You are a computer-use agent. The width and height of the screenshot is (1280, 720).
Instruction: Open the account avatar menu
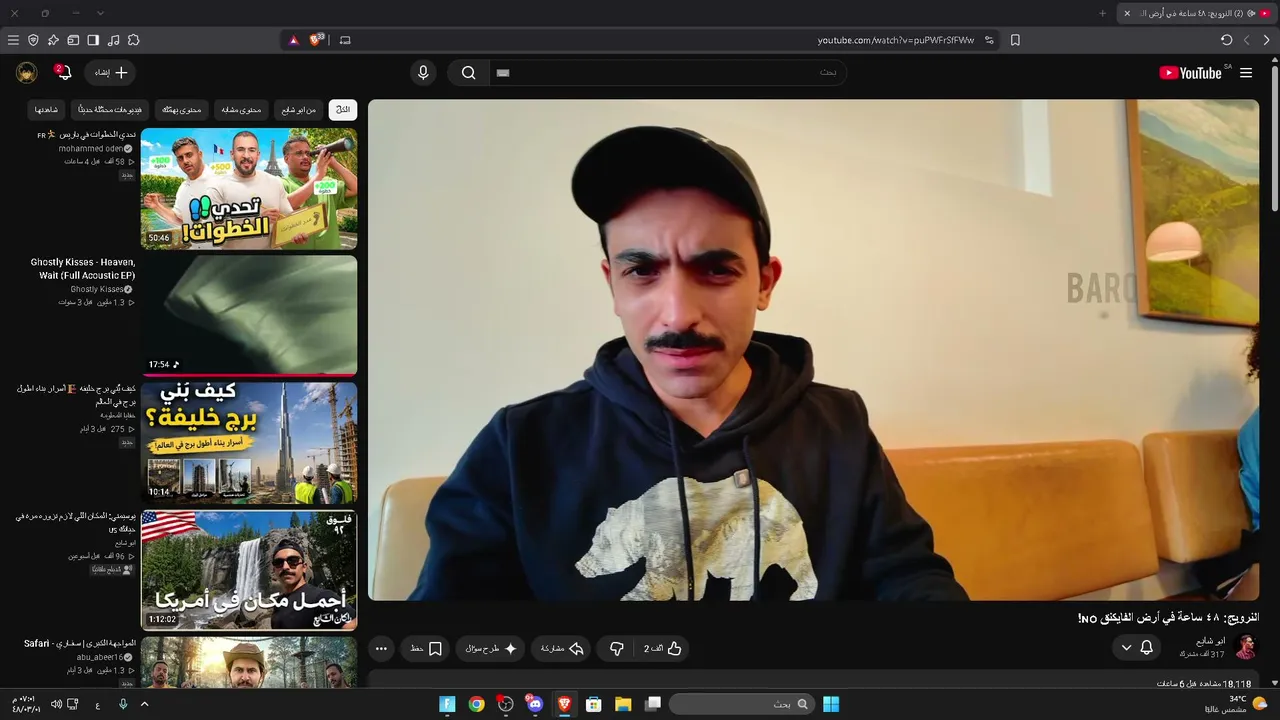[x=27, y=73]
